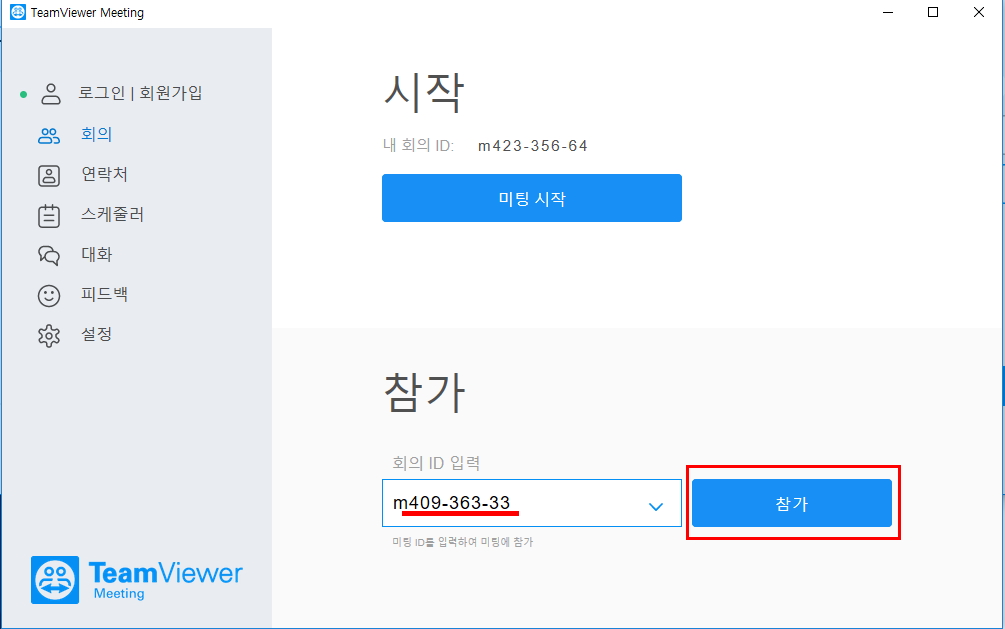
Task: Expand the meeting ID dropdown arrow
Action: coord(655,507)
